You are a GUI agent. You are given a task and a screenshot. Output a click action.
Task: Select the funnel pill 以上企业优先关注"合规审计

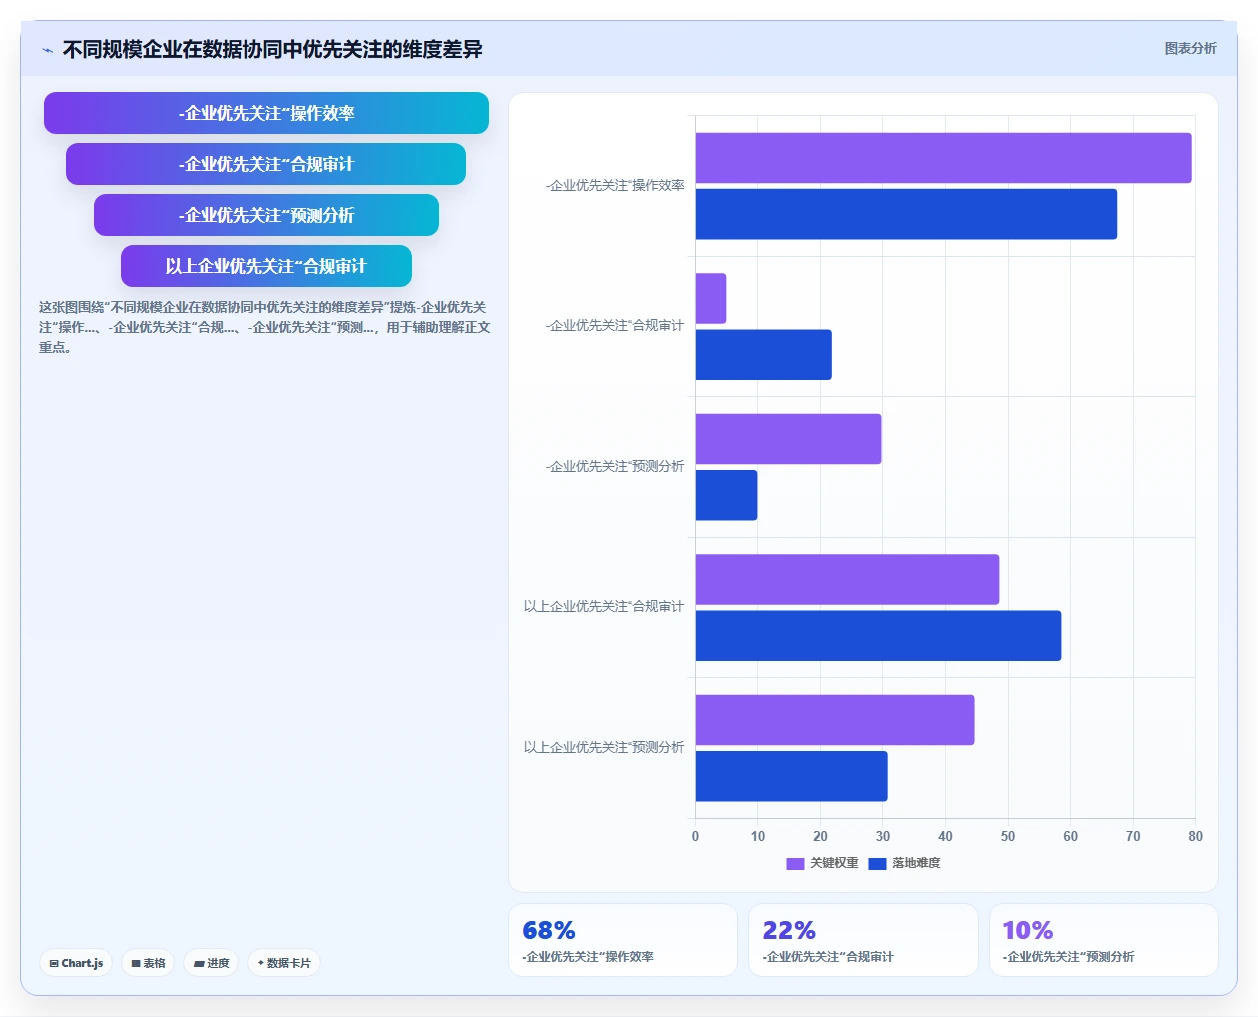pyautogui.click(x=266, y=266)
